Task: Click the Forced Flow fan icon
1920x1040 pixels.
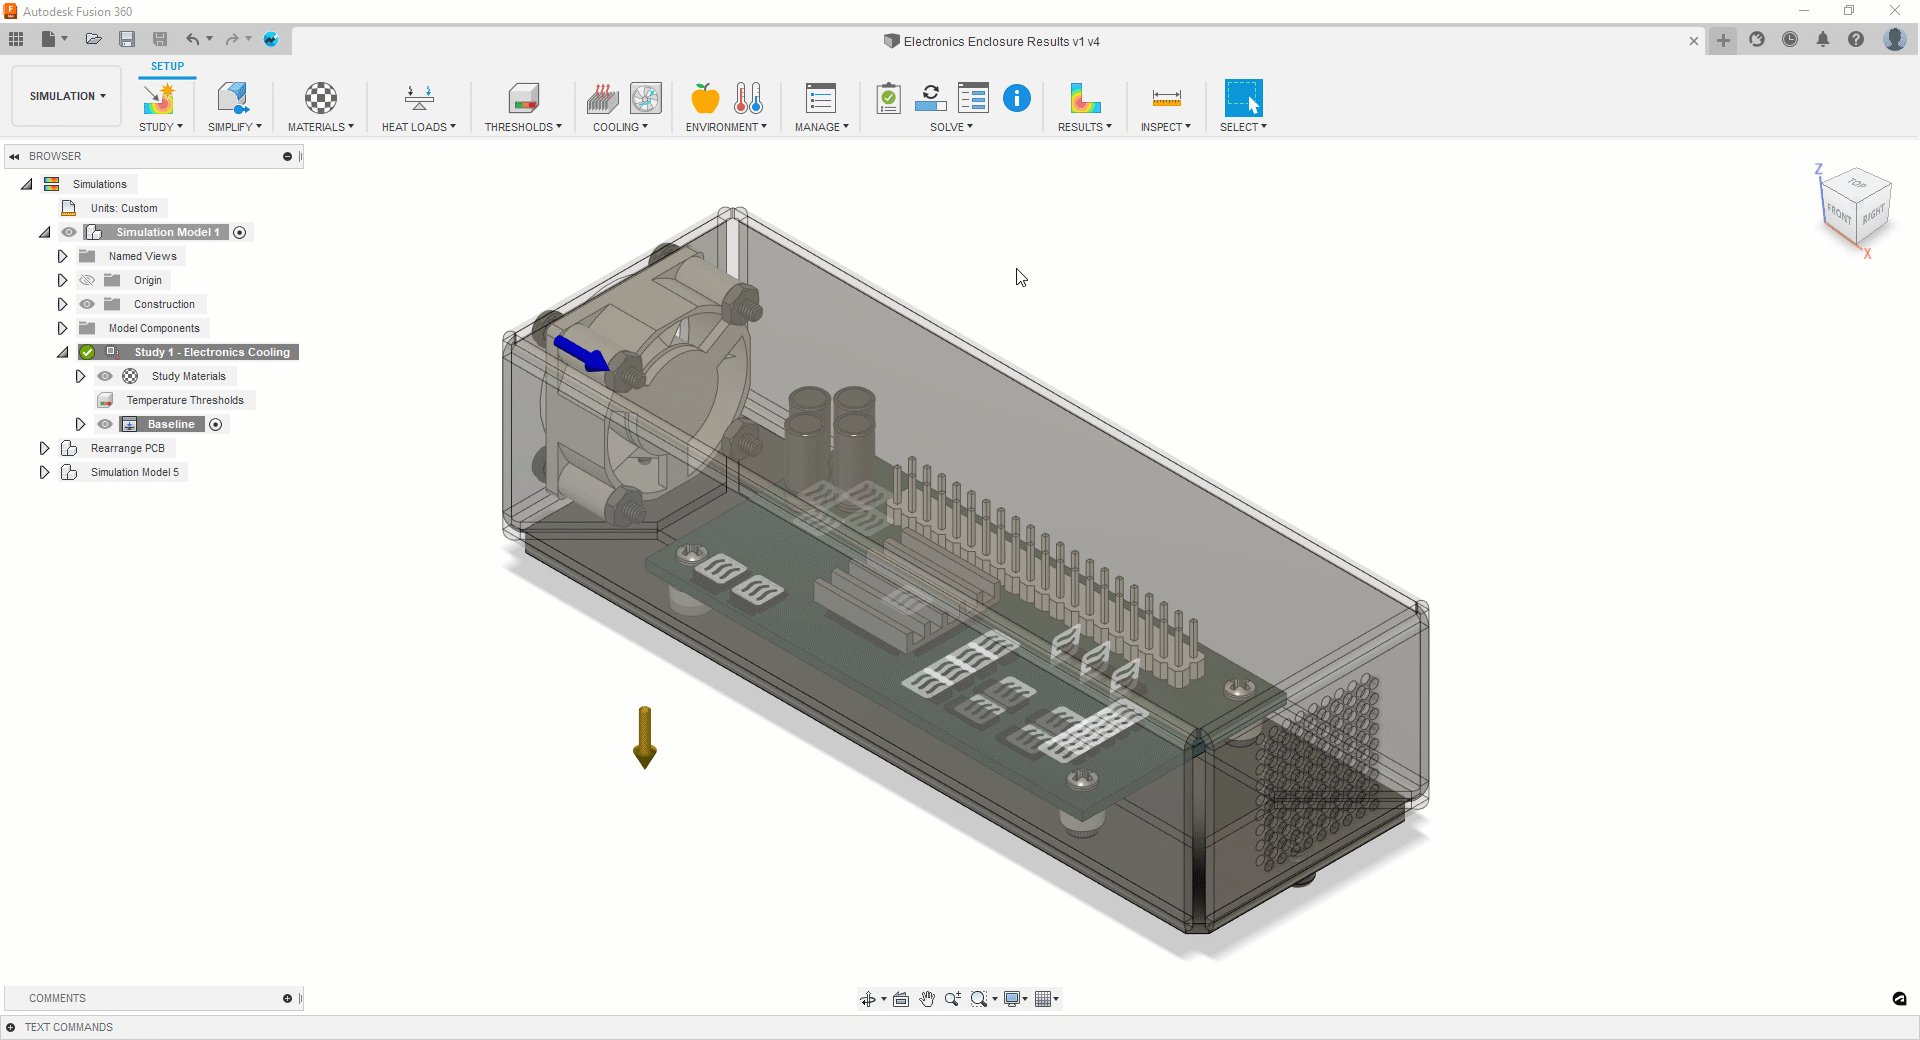Action: coord(646,99)
